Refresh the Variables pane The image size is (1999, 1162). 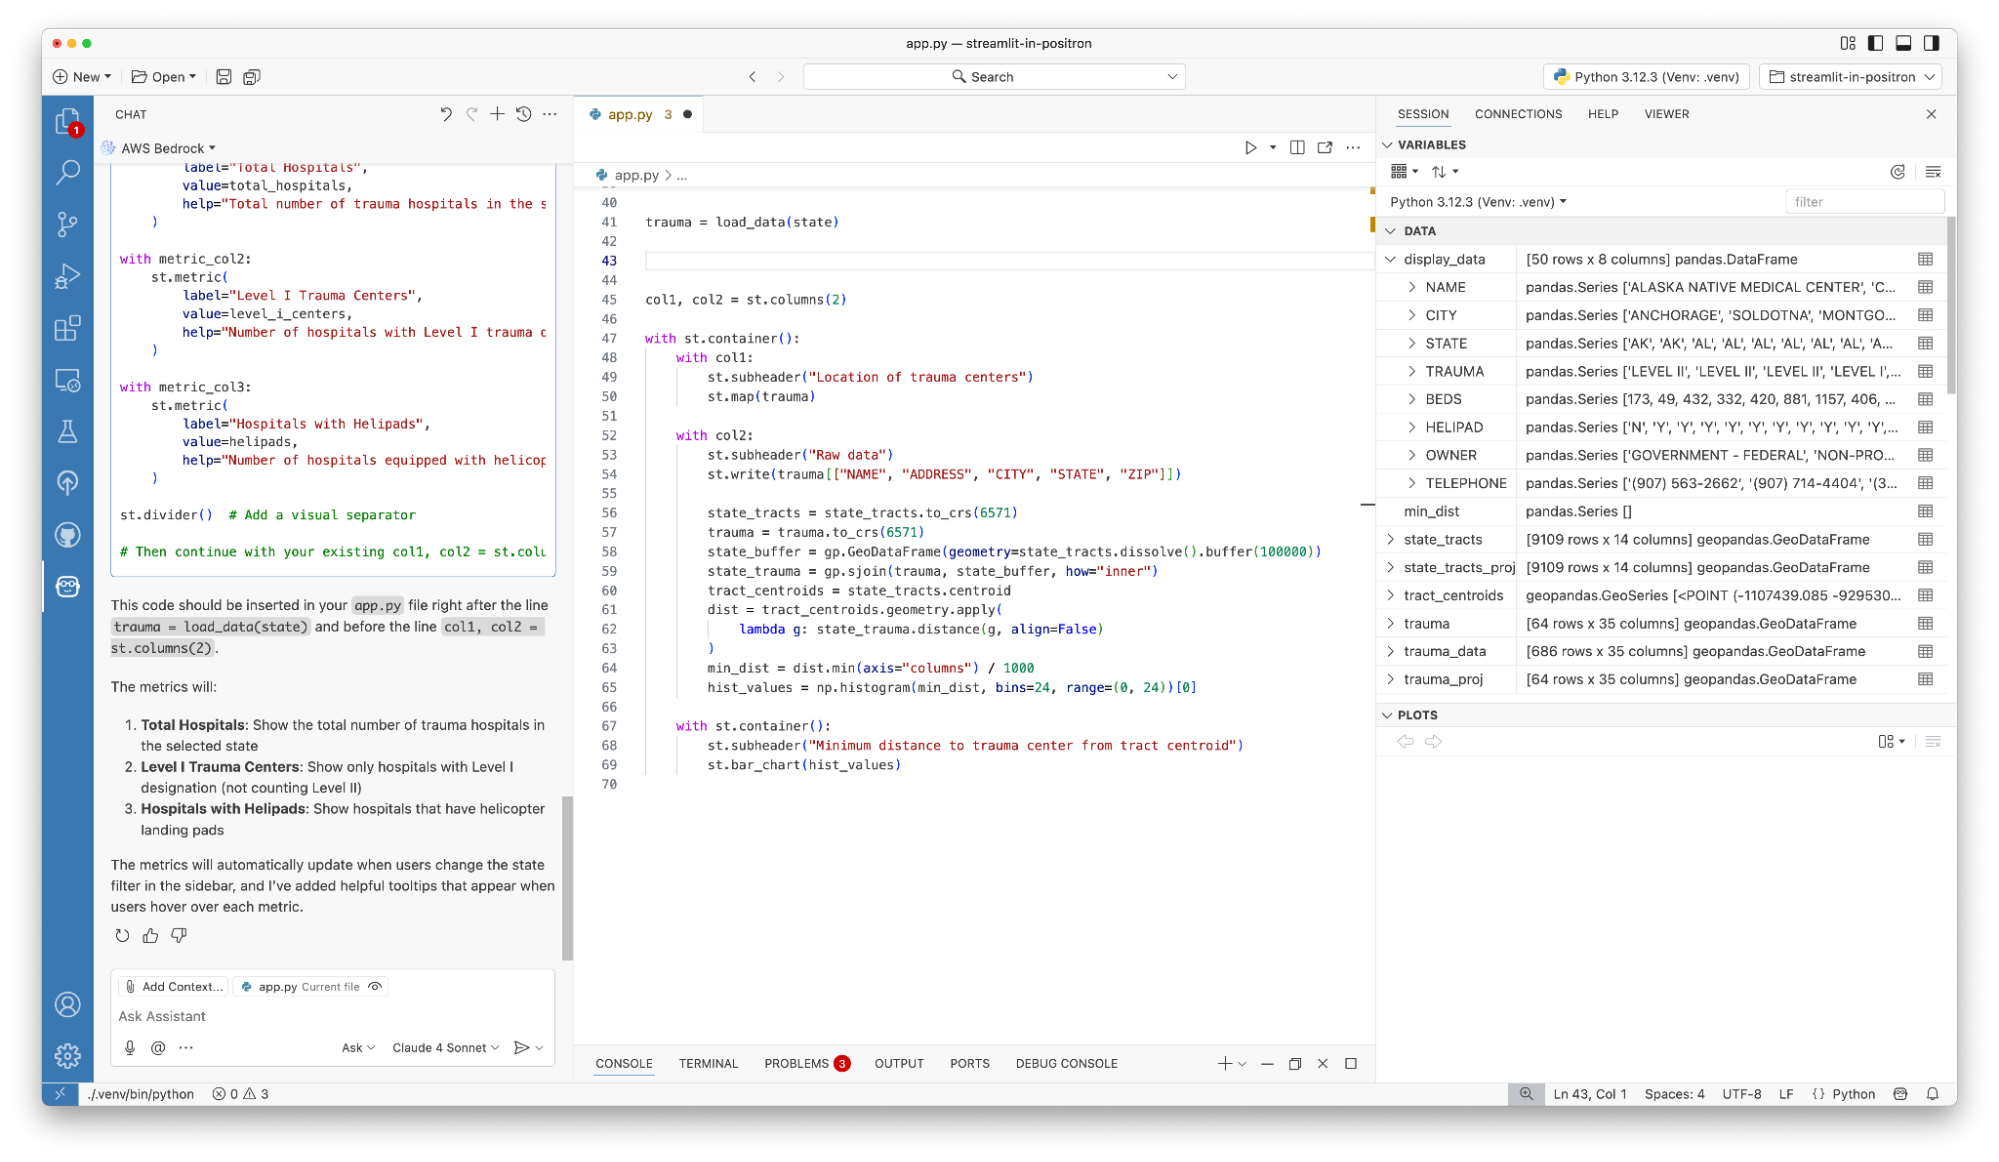(1897, 172)
